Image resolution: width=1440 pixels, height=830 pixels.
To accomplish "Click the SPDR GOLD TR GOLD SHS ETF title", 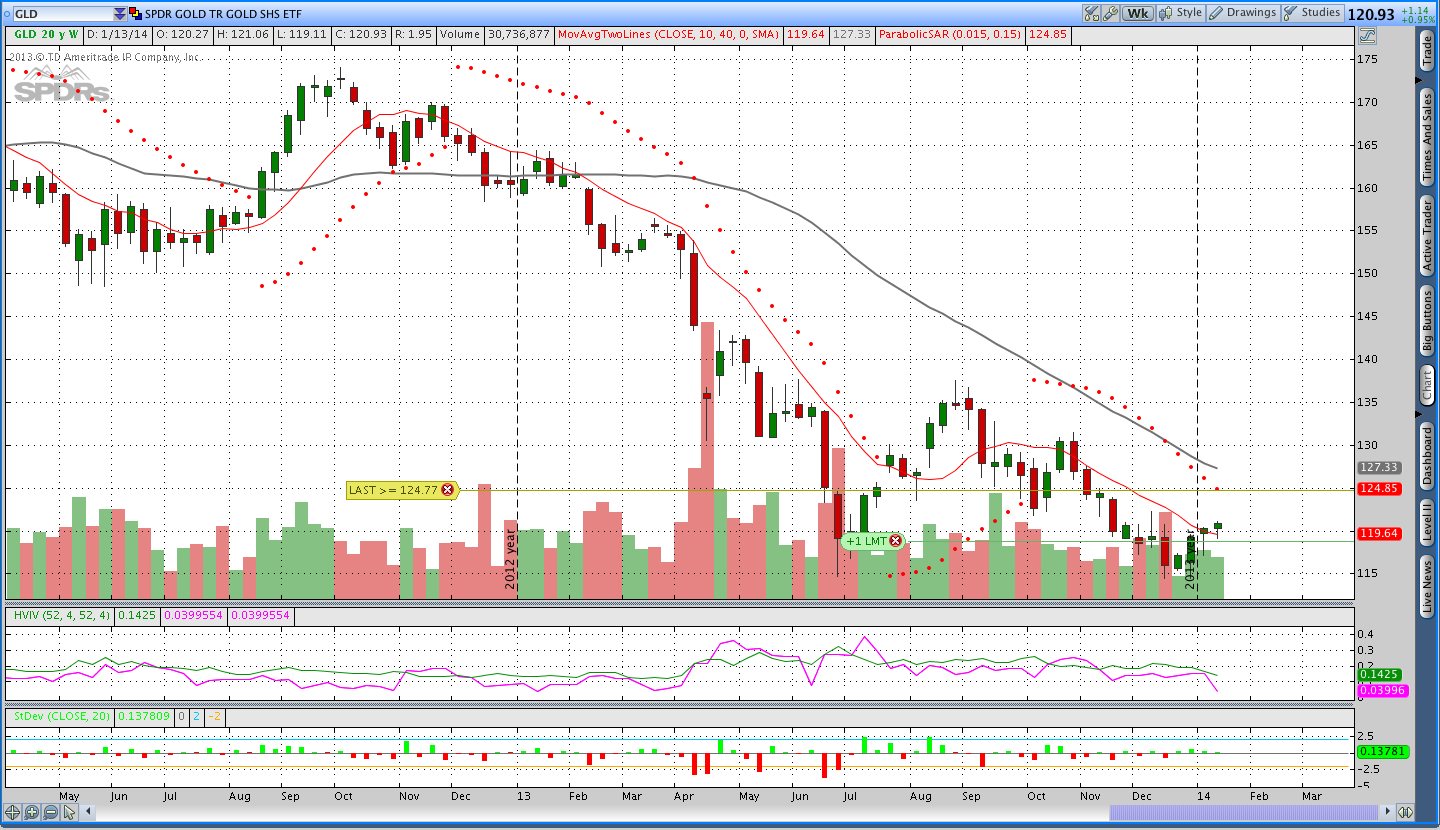I will tap(222, 14).
